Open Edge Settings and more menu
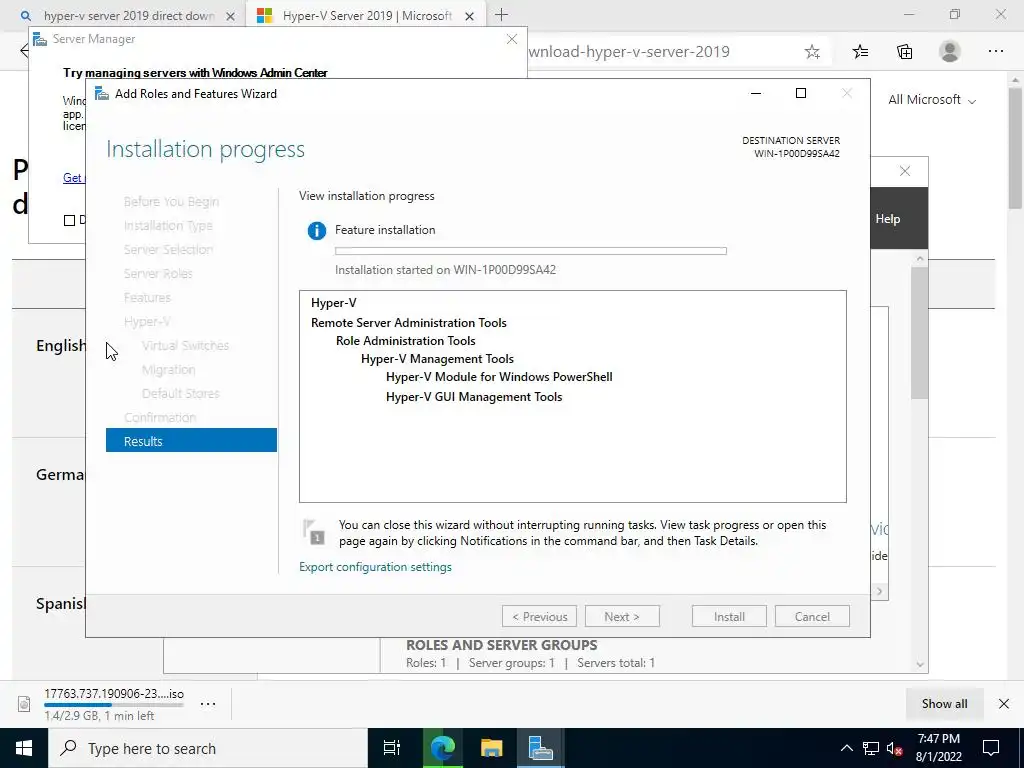1024x768 pixels. [x=995, y=51]
